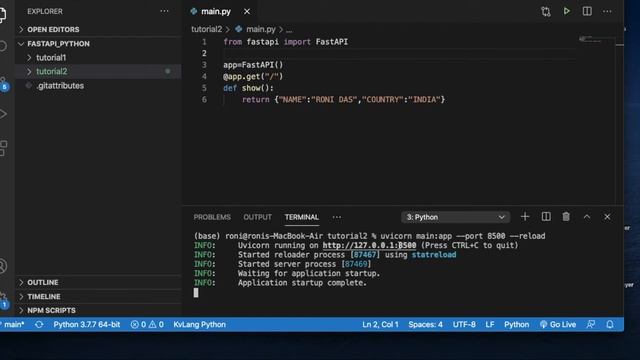Go to line via Ln 2, Col 1
Screen dimensions: 640x360
pos(380,324)
